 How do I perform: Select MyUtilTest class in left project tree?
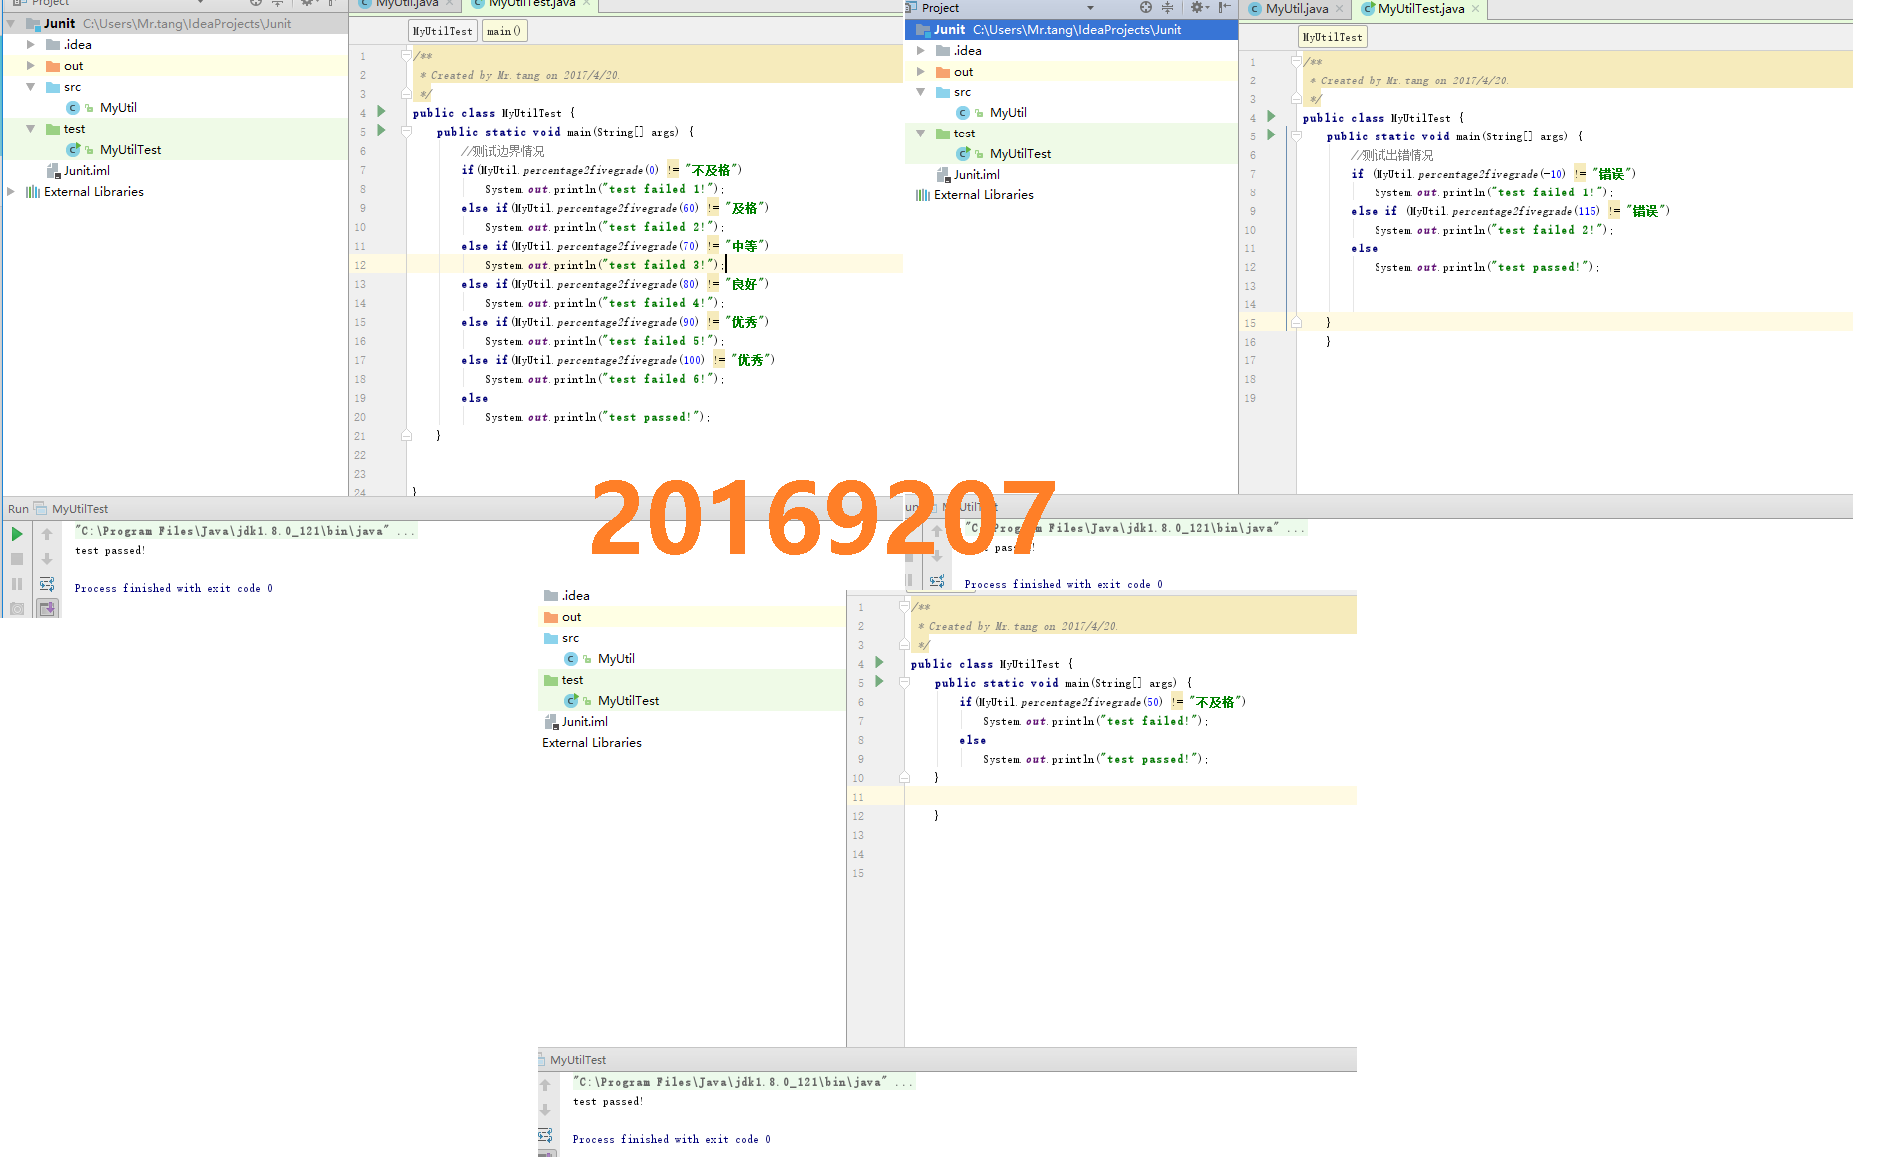[130, 150]
